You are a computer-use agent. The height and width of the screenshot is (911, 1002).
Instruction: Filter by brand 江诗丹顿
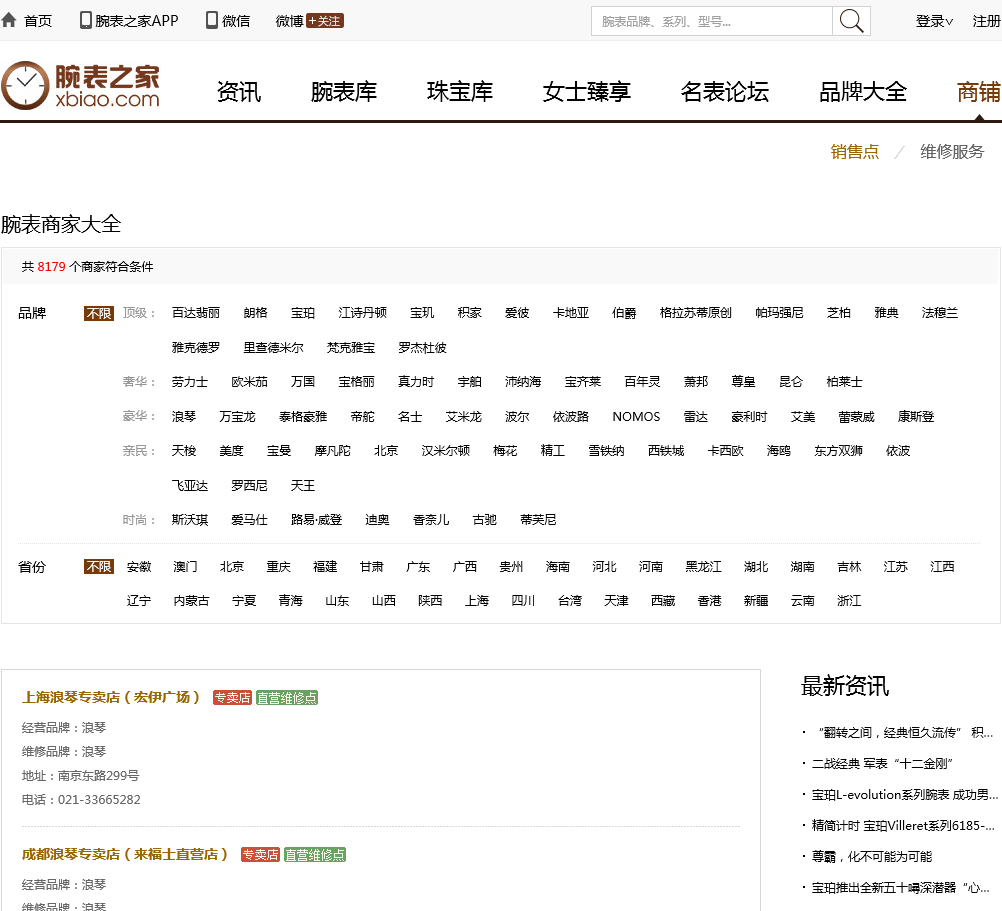(362, 313)
